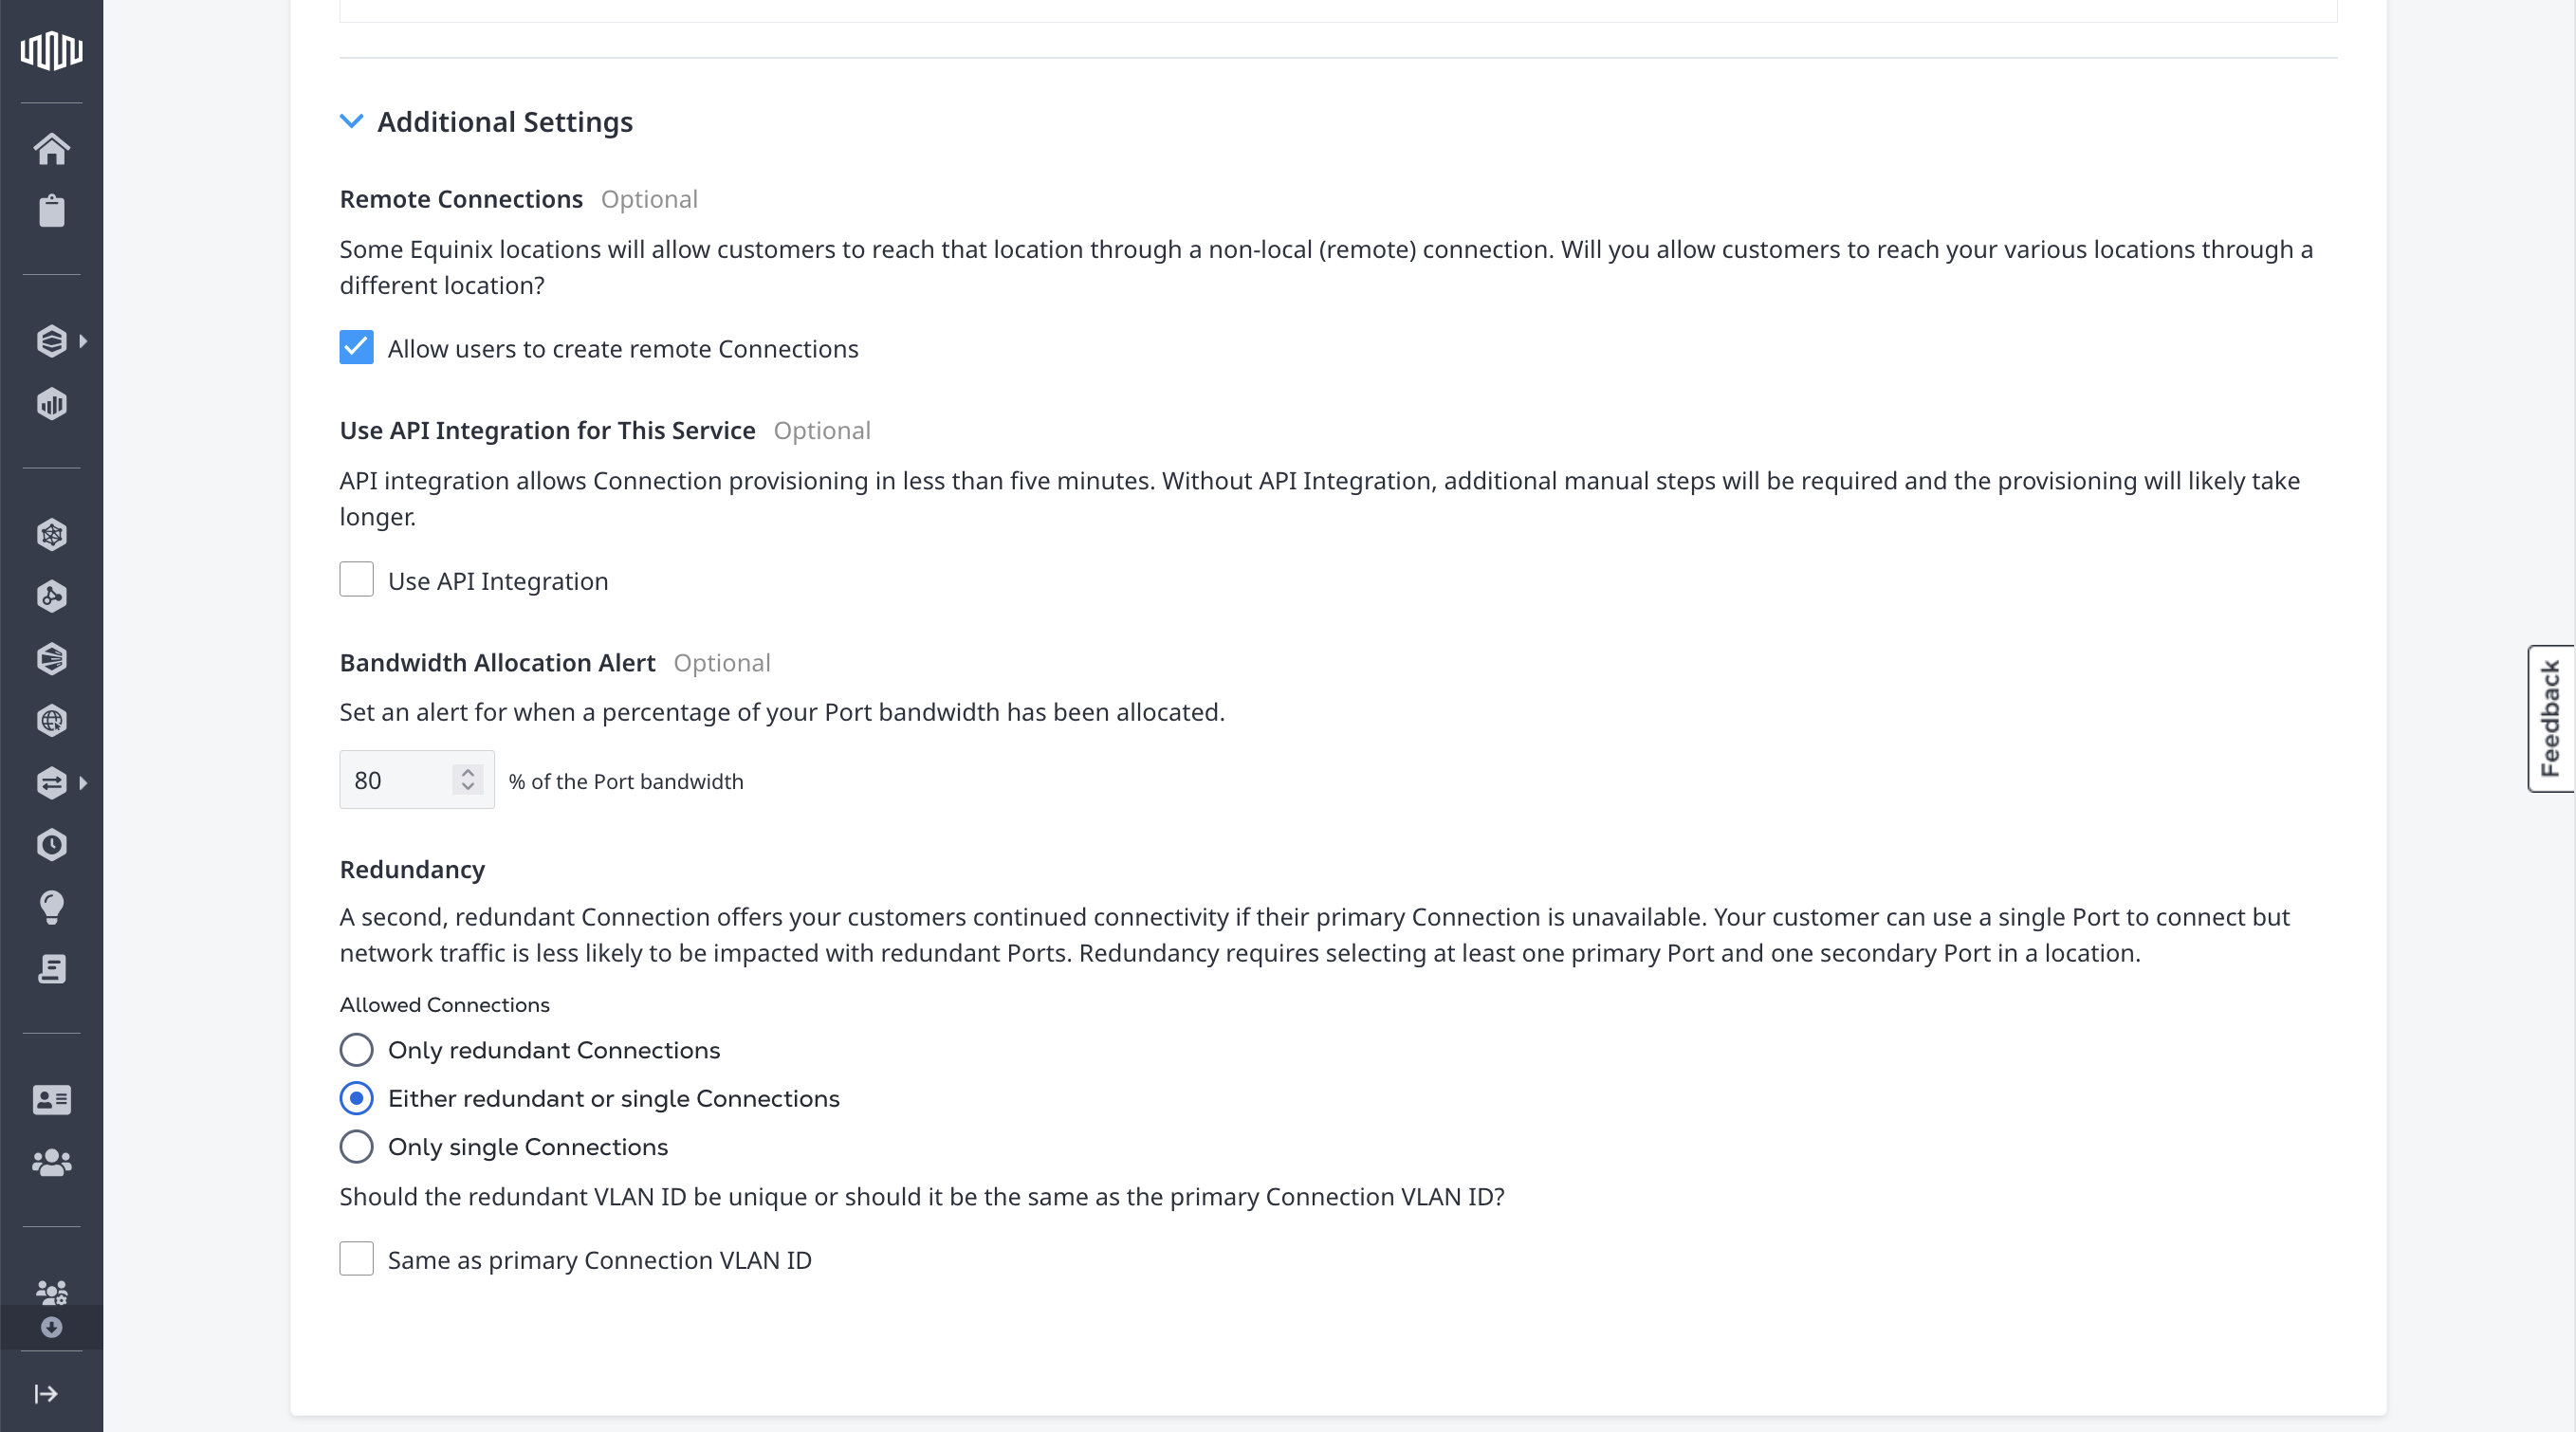This screenshot has width=2576, height=1432.
Task: Expand the swap-arrows hexagon sidebar submenu arrow
Action: pos(83,783)
